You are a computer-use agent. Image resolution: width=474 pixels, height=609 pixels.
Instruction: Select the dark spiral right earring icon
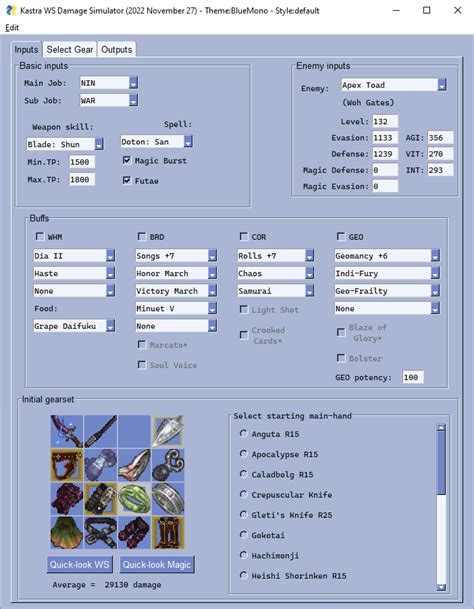click(168, 465)
